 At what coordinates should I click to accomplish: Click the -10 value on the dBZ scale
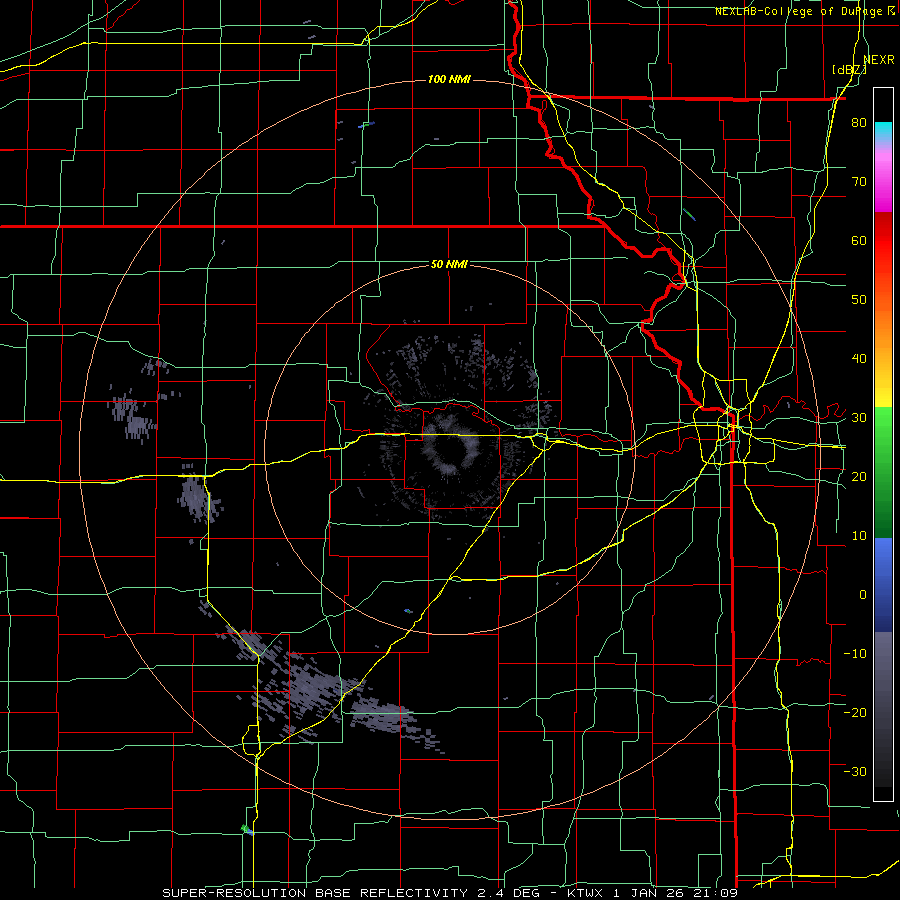pyautogui.click(x=855, y=653)
